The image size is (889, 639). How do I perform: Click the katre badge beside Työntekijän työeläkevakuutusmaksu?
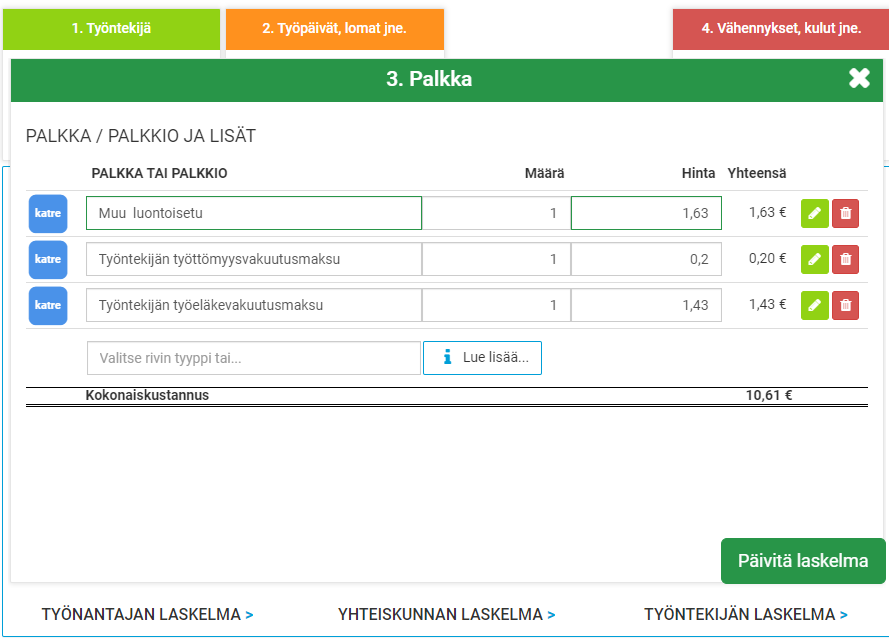[x=48, y=305]
